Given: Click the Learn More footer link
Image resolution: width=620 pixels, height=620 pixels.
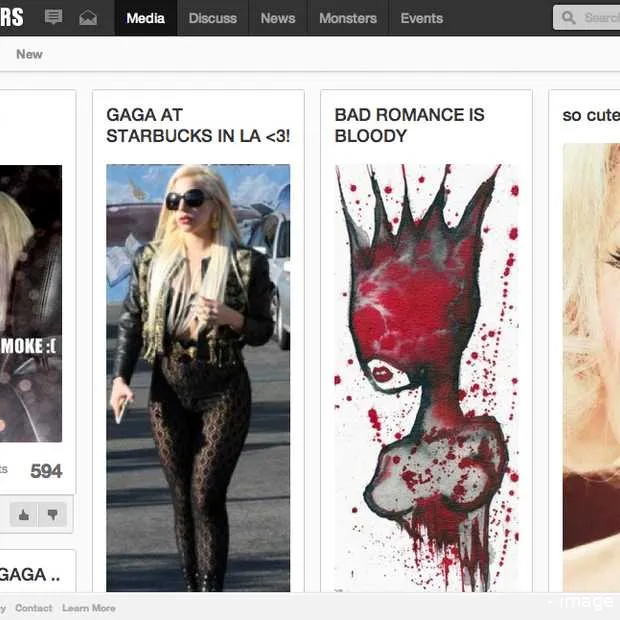Looking at the screenshot, I should coord(89,608).
